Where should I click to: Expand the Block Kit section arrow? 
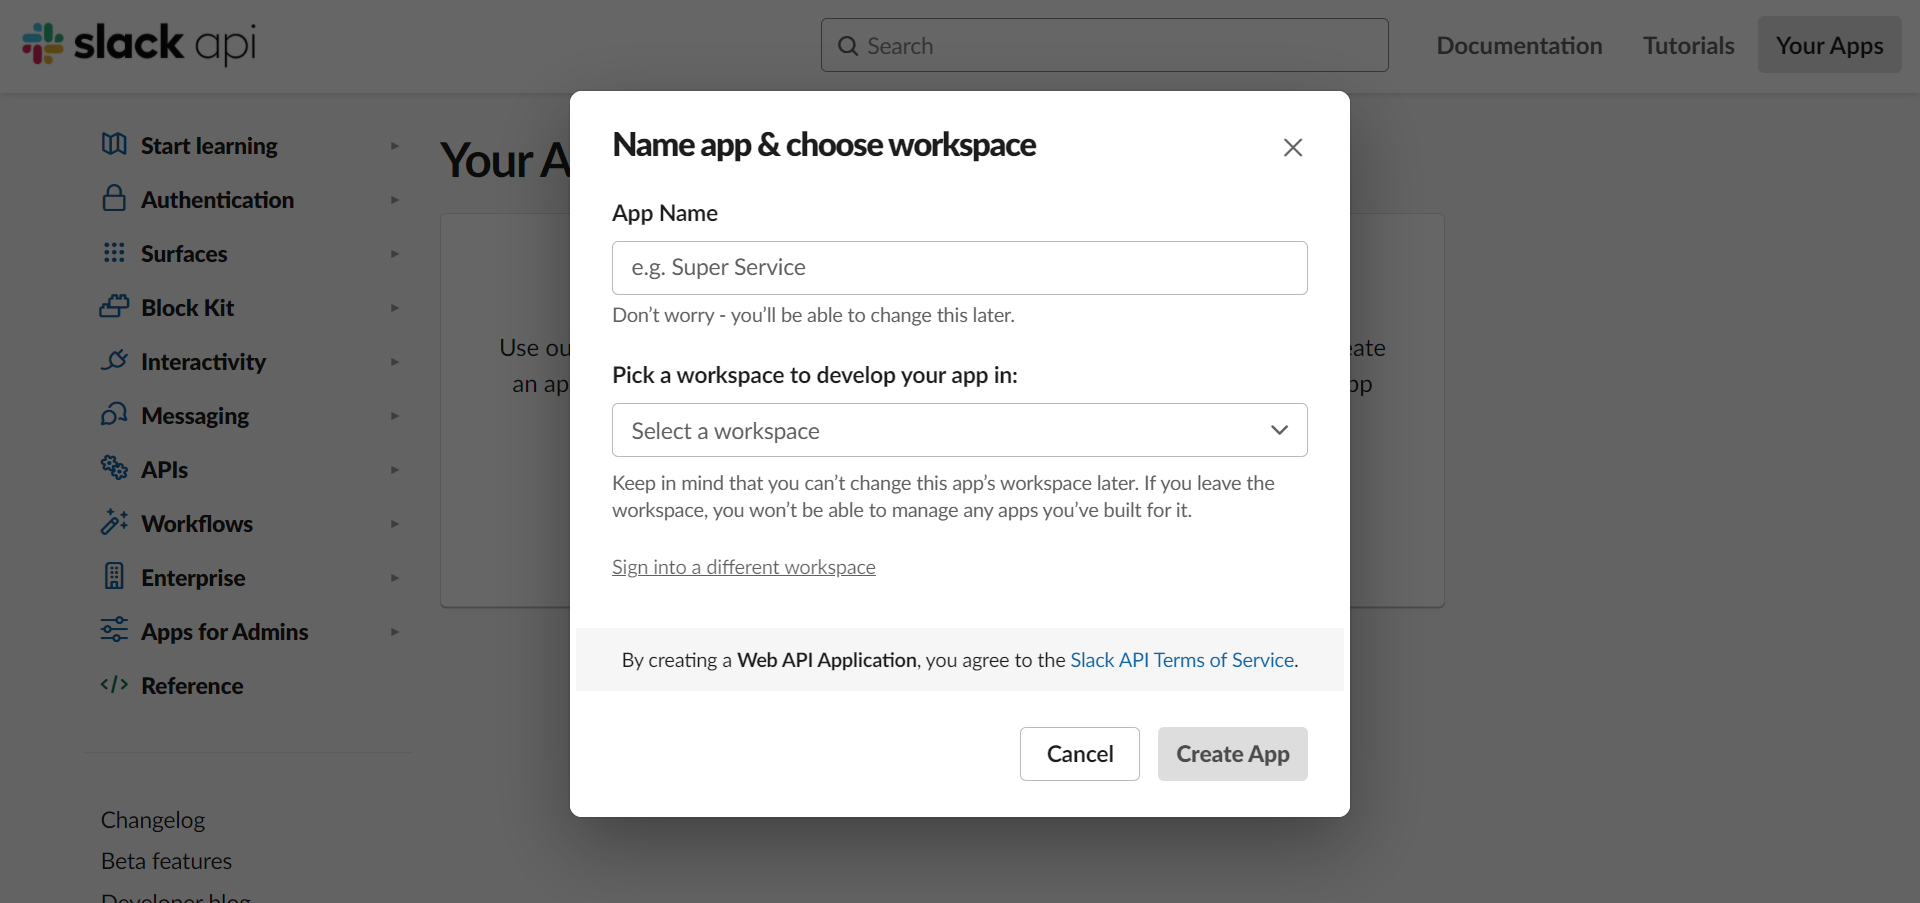[x=395, y=308]
